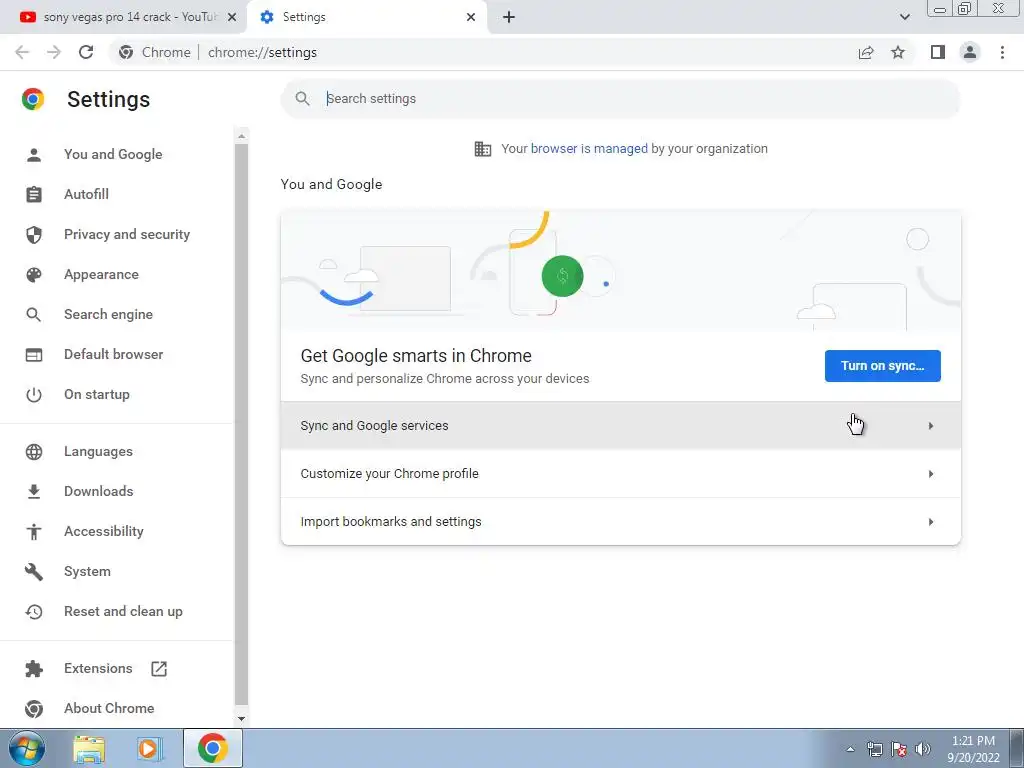Image resolution: width=1024 pixels, height=768 pixels.
Task: Switch to the sony vegas pro YouTube tab
Action: 121,17
